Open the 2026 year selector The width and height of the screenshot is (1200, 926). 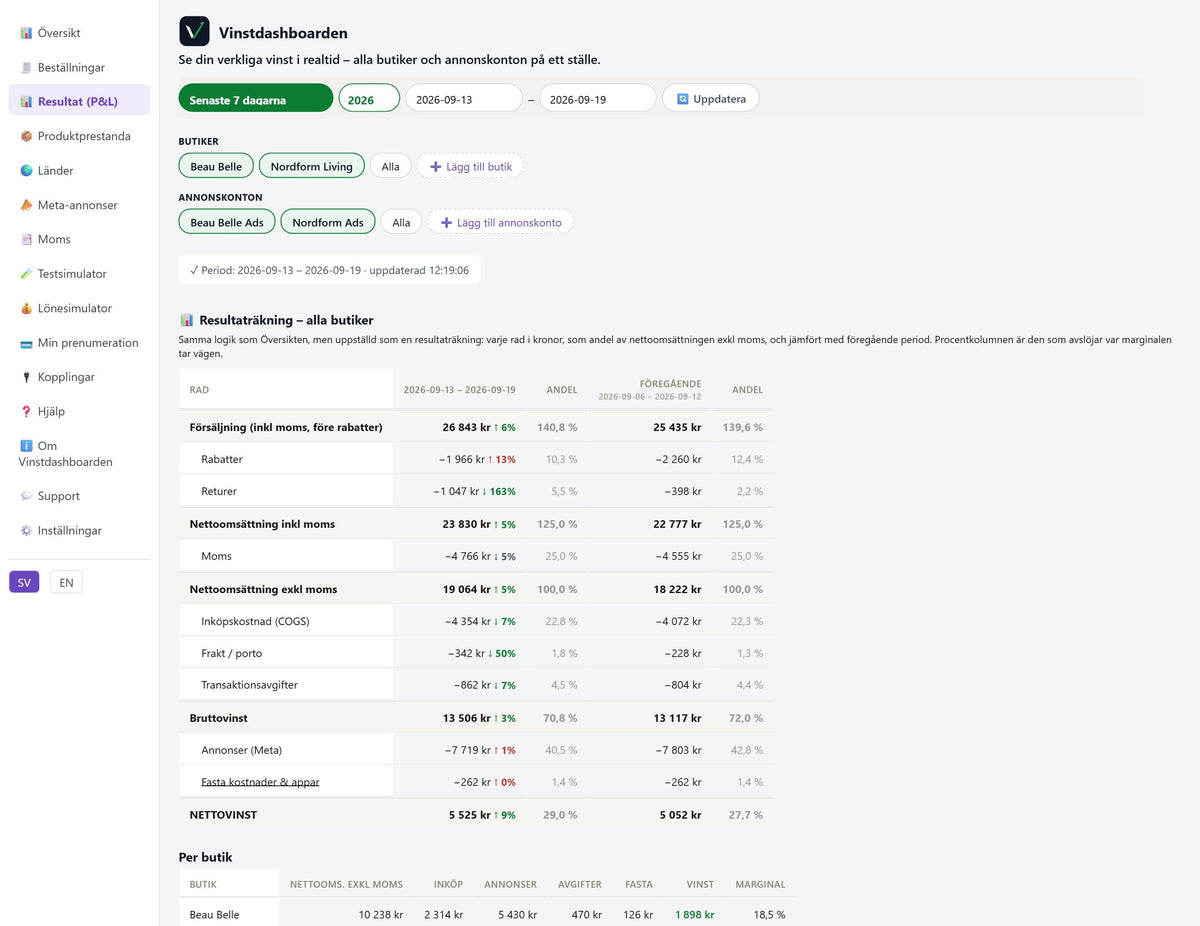(369, 98)
